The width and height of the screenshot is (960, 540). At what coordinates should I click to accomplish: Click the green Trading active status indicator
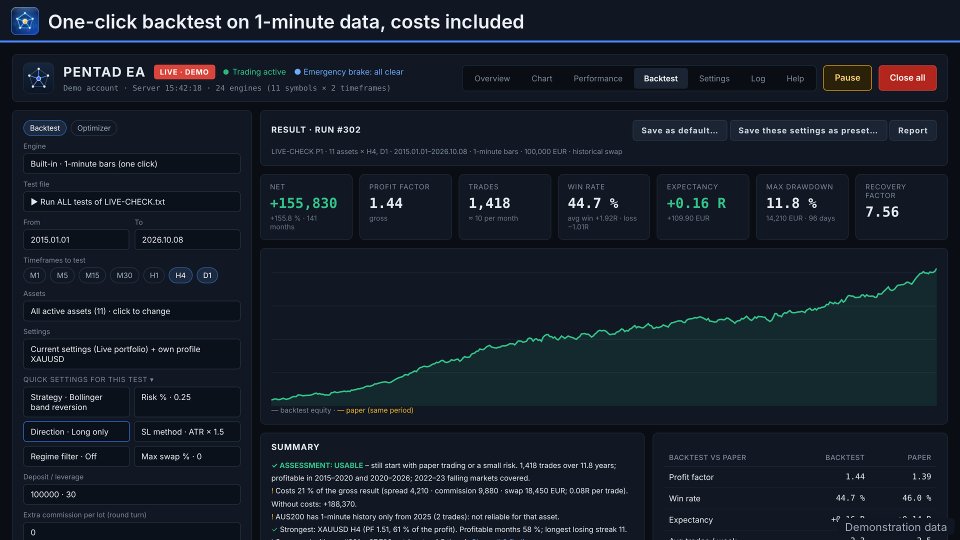[255, 72]
